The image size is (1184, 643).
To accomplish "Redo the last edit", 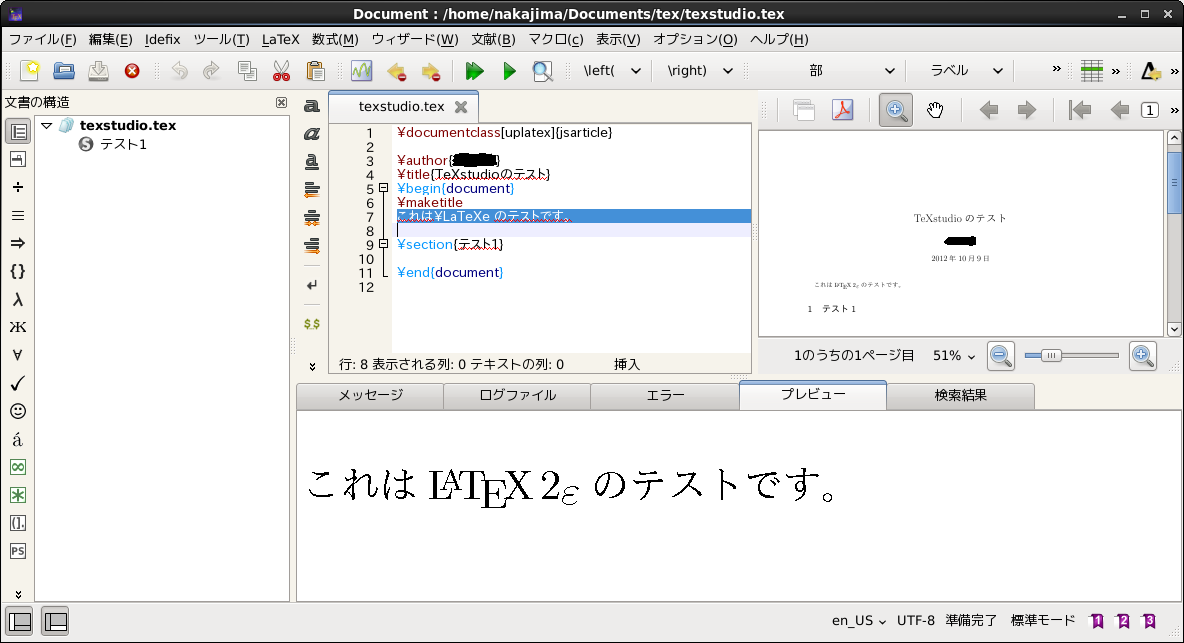I will tap(211, 71).
